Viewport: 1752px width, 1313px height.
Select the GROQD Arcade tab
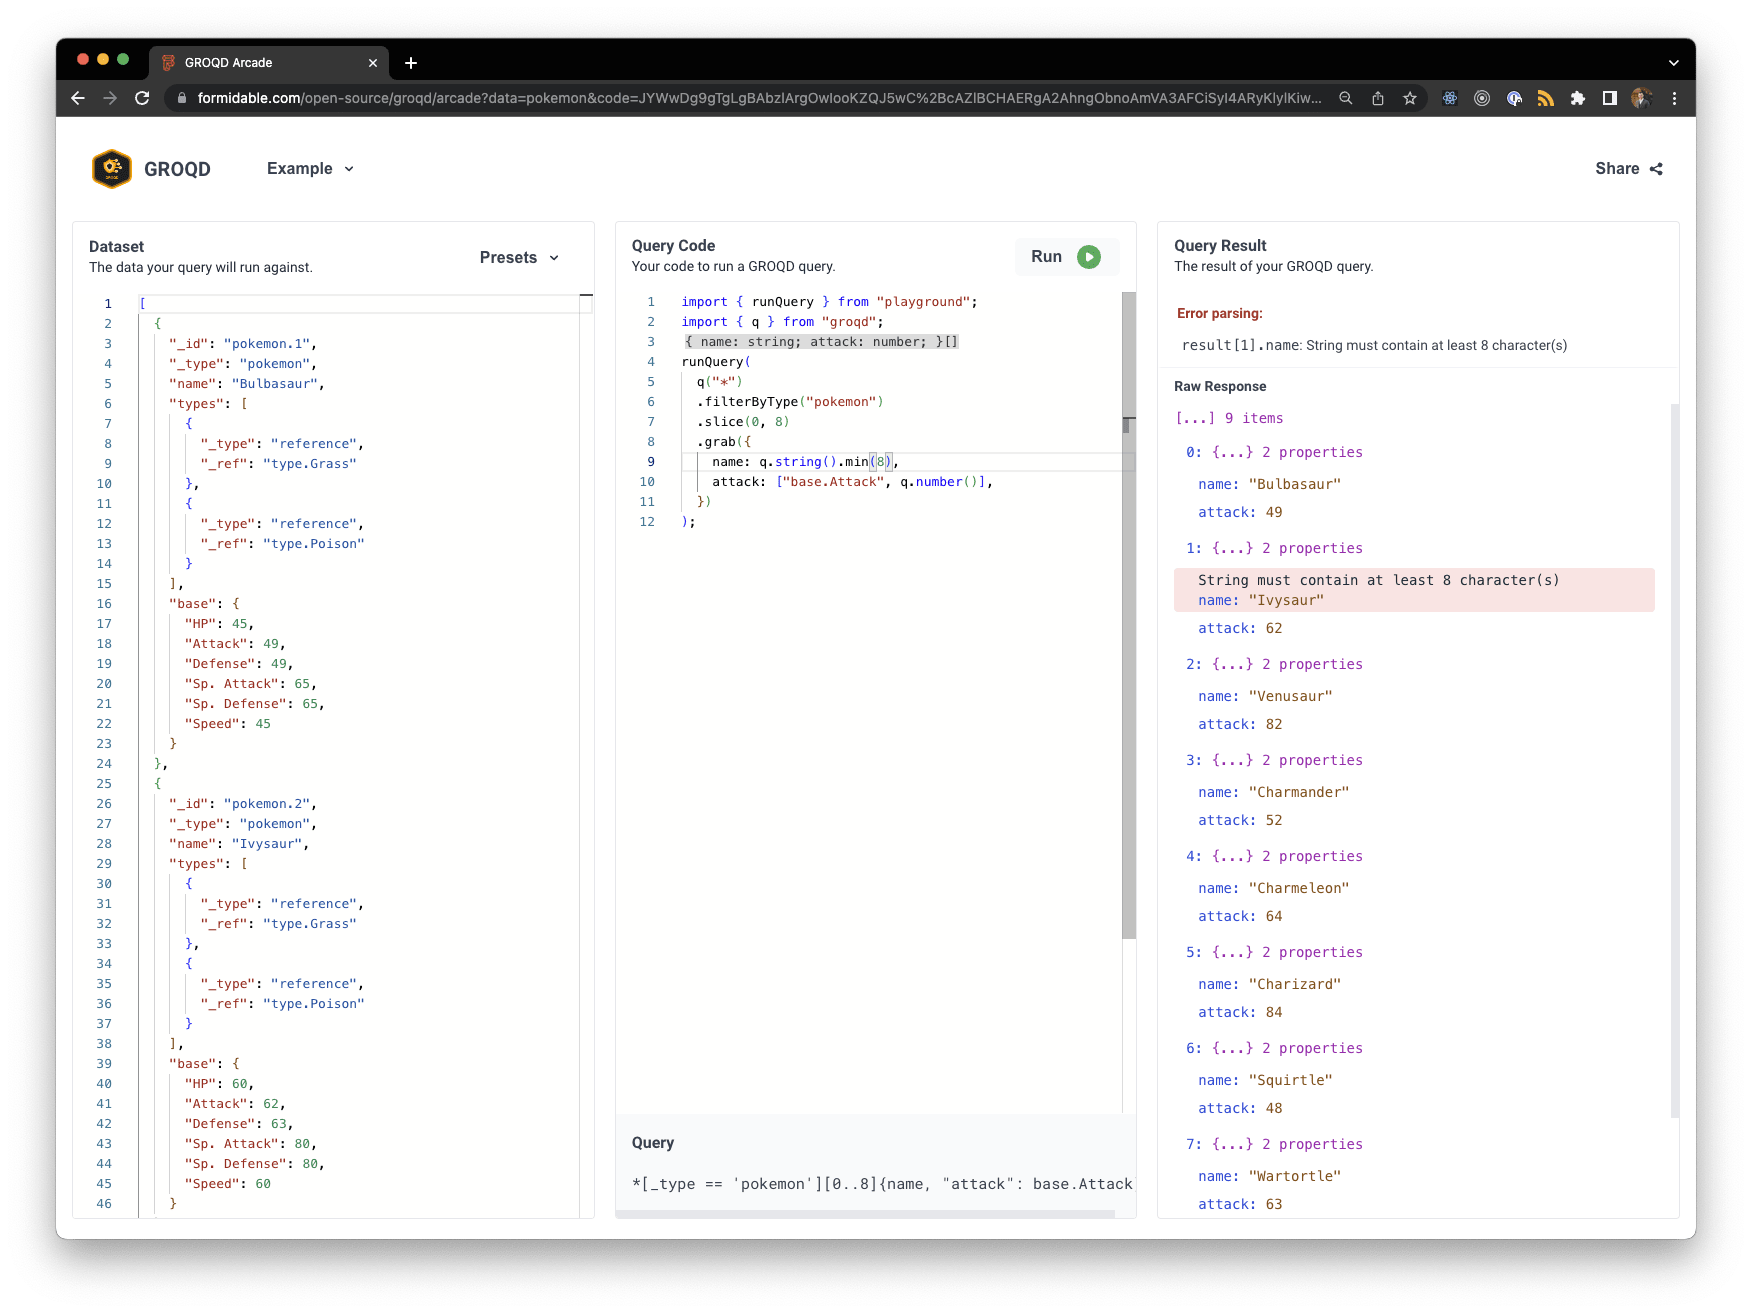tap(269, 63)
